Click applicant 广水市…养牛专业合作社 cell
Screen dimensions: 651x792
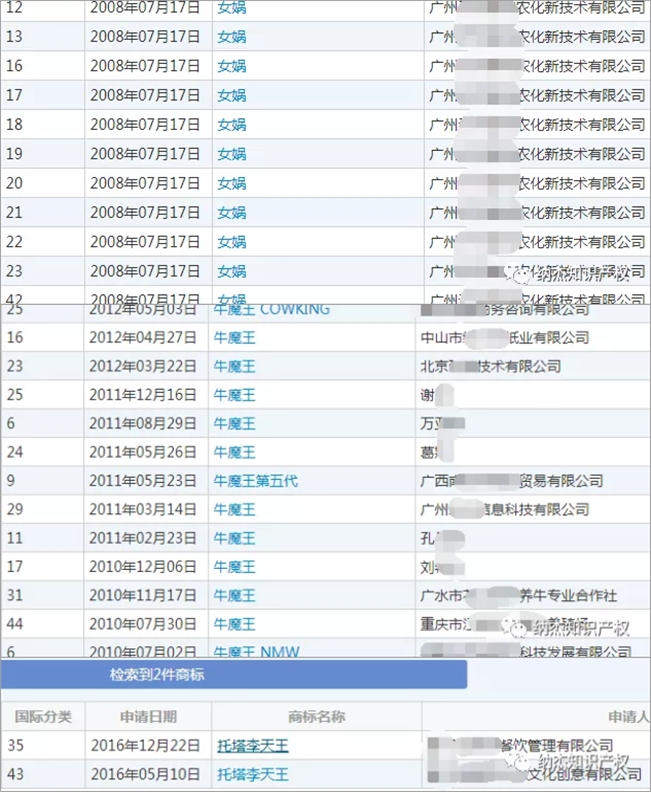pos(519,596)
